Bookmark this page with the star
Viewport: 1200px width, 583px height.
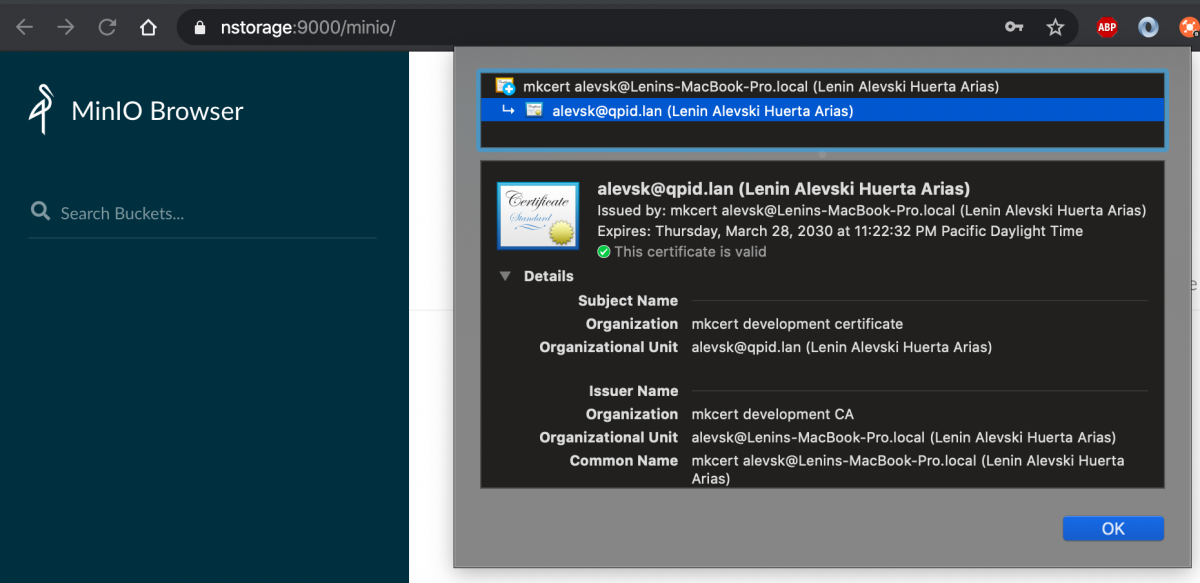pos(1055,27)
